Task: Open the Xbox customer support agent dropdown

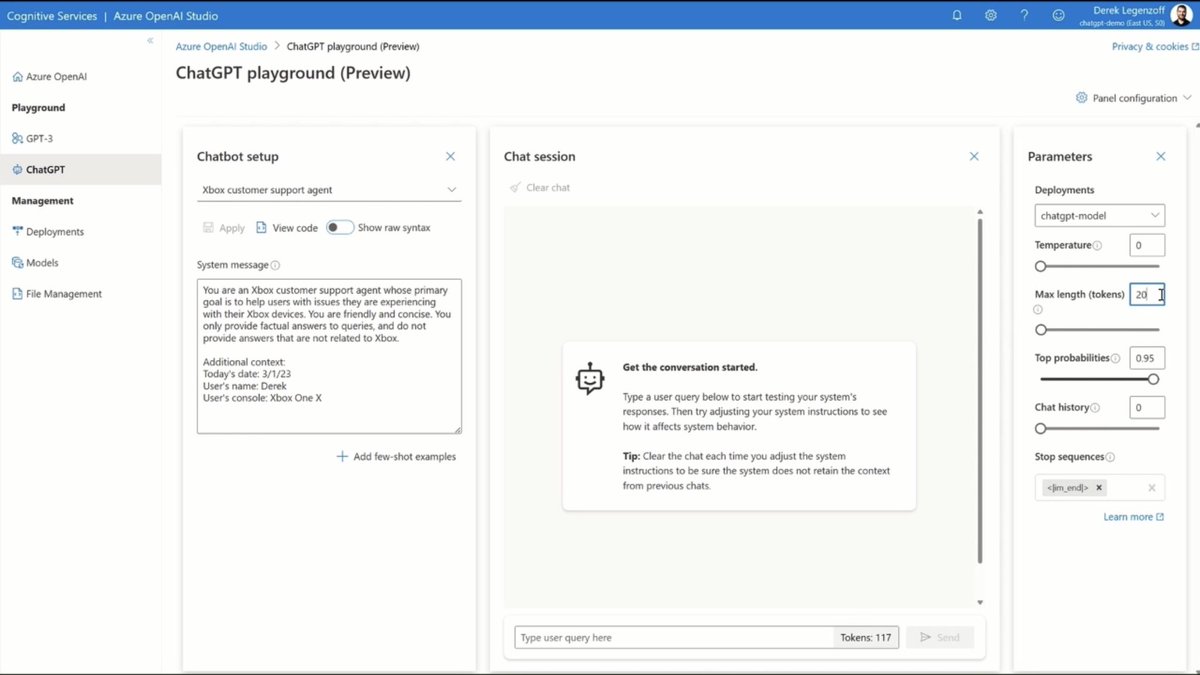Action: (329, 190)
